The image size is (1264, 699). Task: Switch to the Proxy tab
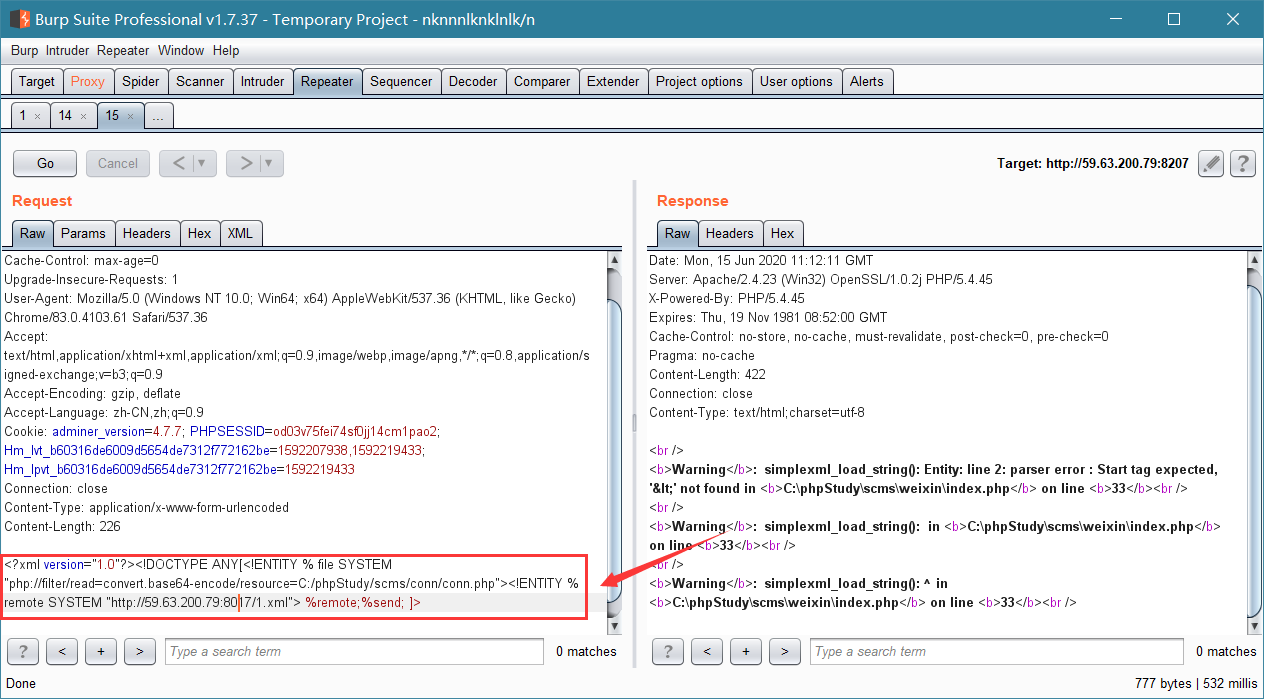88,81
